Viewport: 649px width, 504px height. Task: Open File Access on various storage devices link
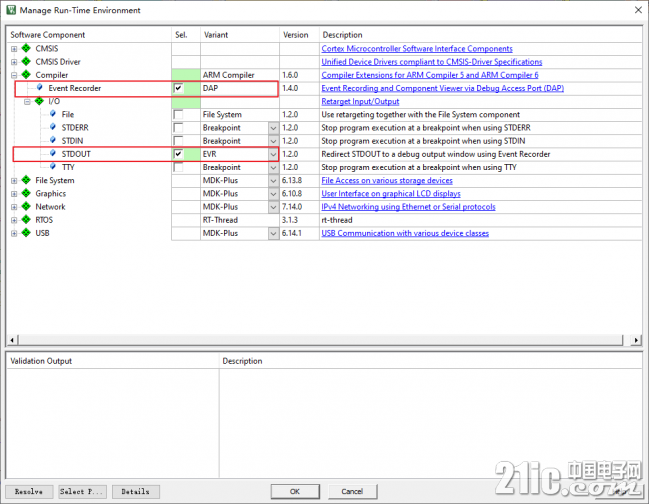pos(387,180)
